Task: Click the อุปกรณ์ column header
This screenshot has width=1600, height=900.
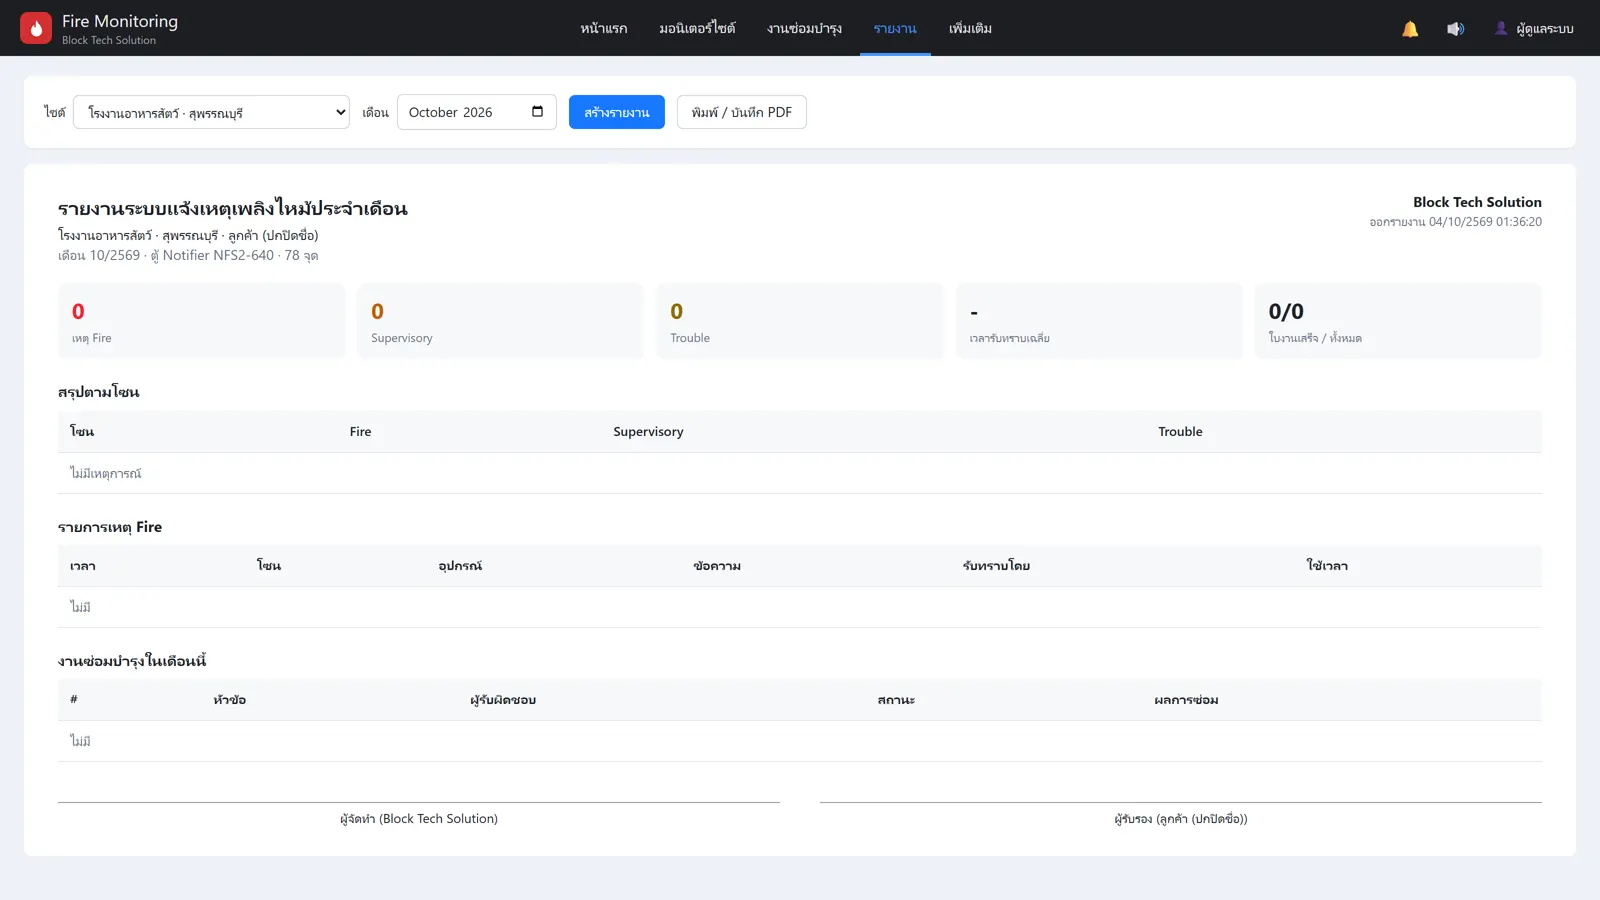Action: 460,566
